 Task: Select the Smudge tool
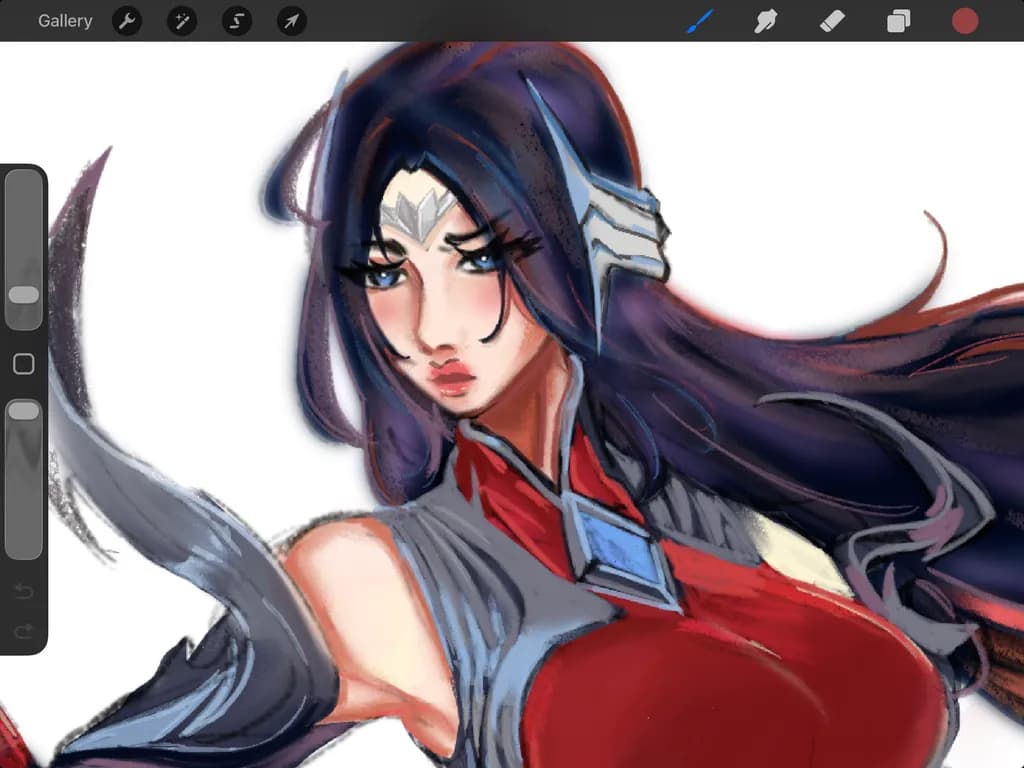(765, 21)
